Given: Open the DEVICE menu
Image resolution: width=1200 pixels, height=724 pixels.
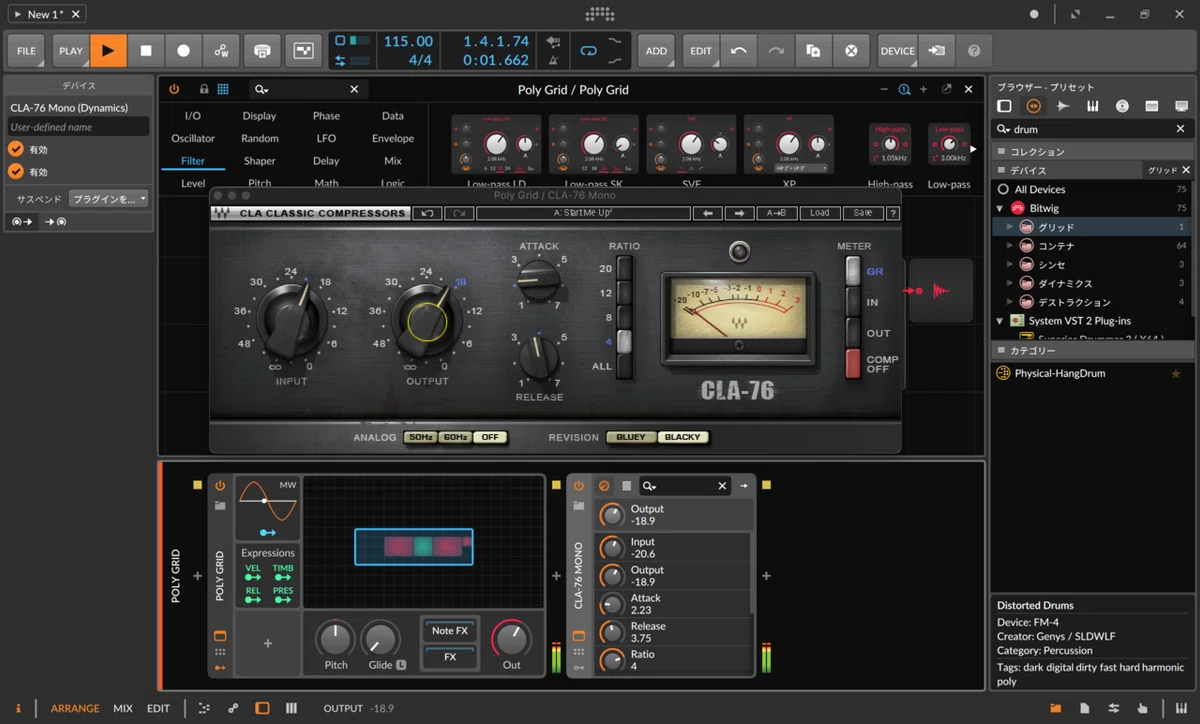Looking at the screenshot, I should tap(897, 51).
